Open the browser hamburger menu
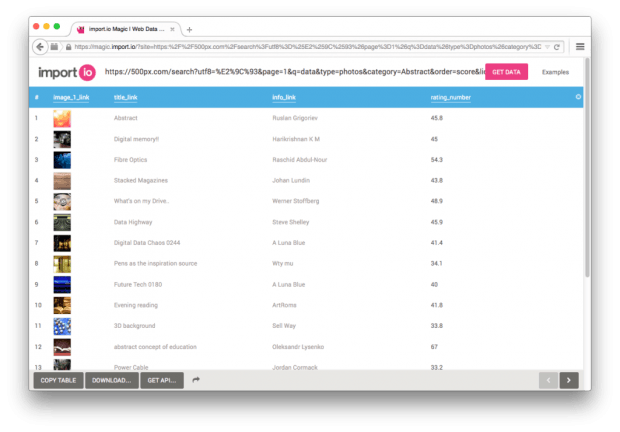This screenshot has height=432, width=620. [580, 47]
